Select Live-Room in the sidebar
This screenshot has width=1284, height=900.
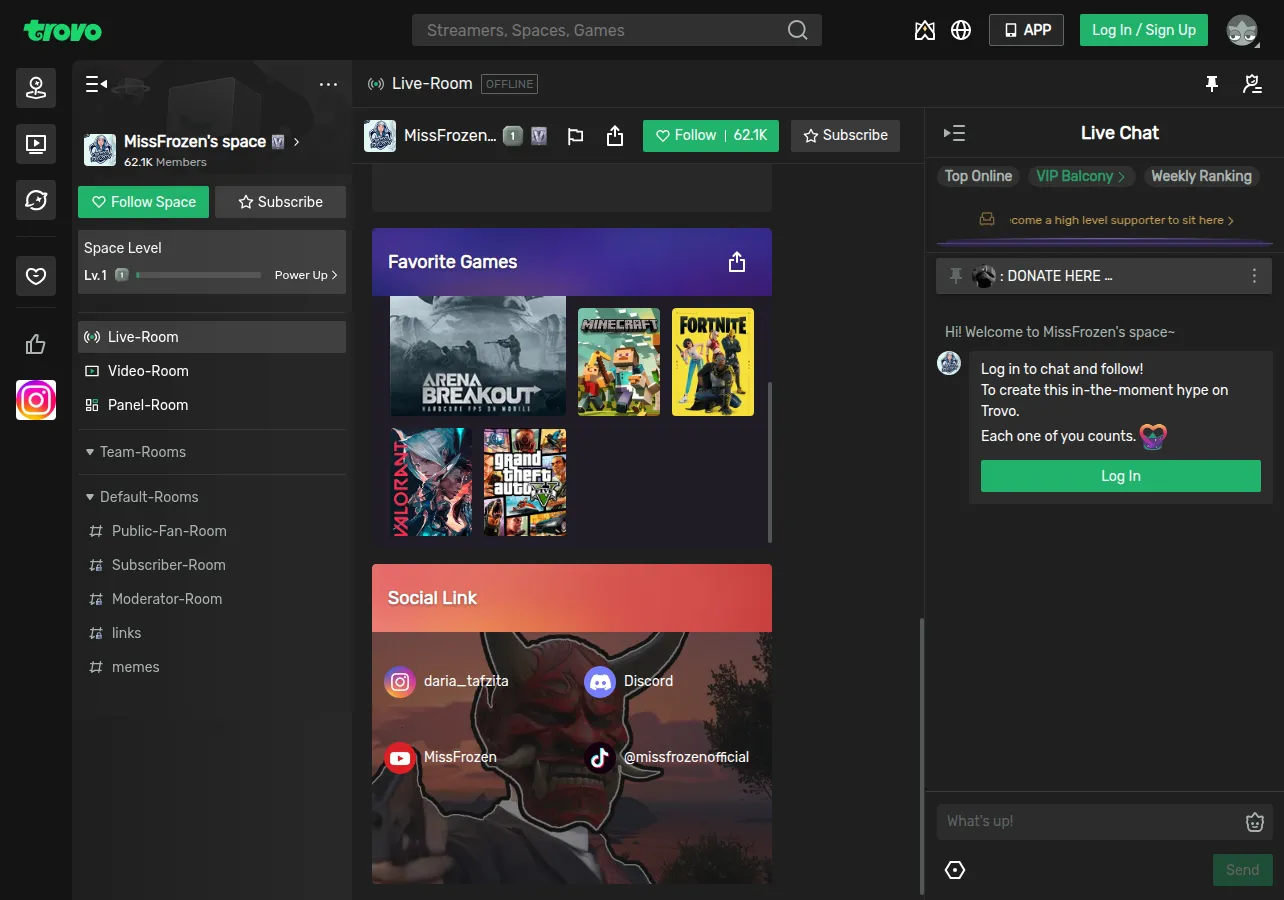coord(212,337)
